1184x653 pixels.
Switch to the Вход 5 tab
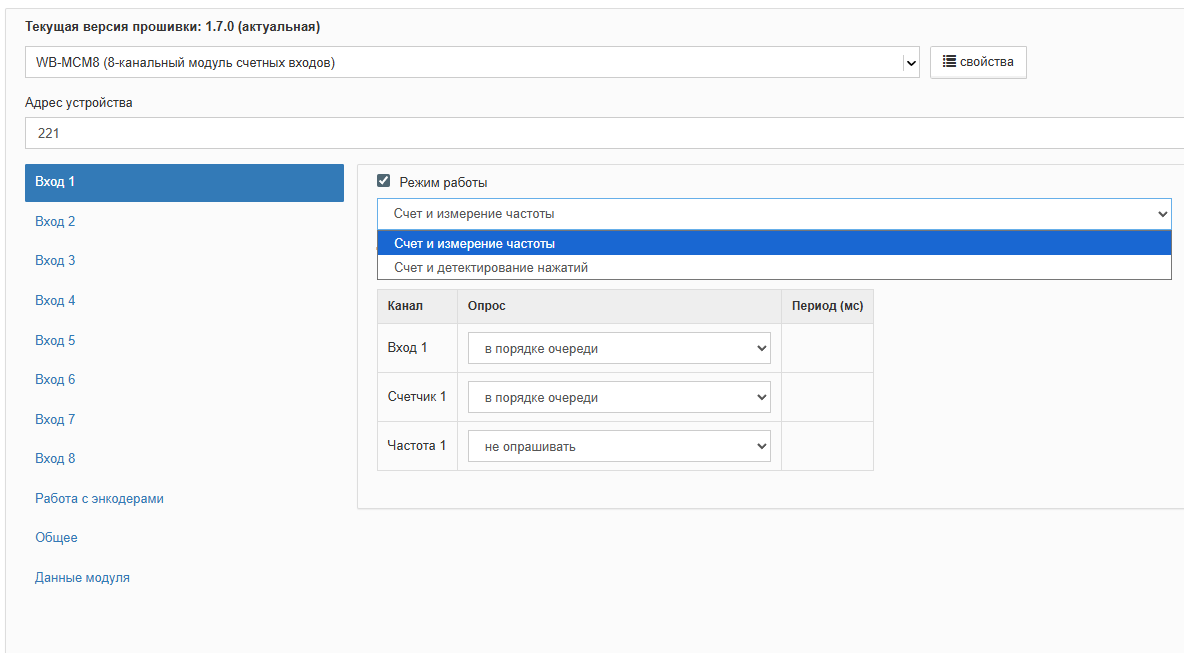55,341
